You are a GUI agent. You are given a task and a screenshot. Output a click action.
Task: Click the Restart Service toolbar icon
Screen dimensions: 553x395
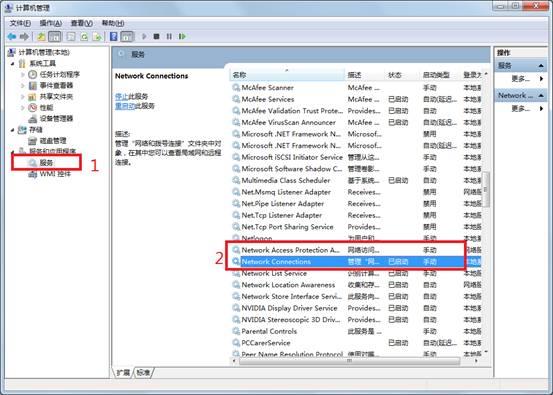(182, 36)
